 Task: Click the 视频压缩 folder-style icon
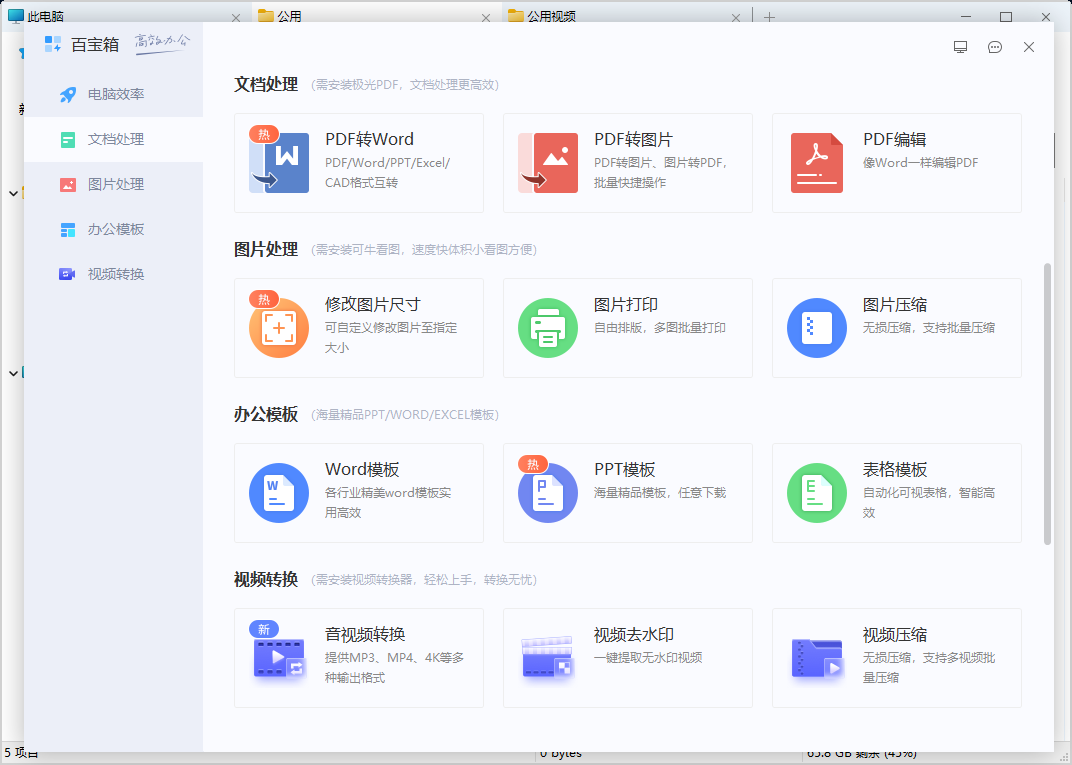click(817, 658)
